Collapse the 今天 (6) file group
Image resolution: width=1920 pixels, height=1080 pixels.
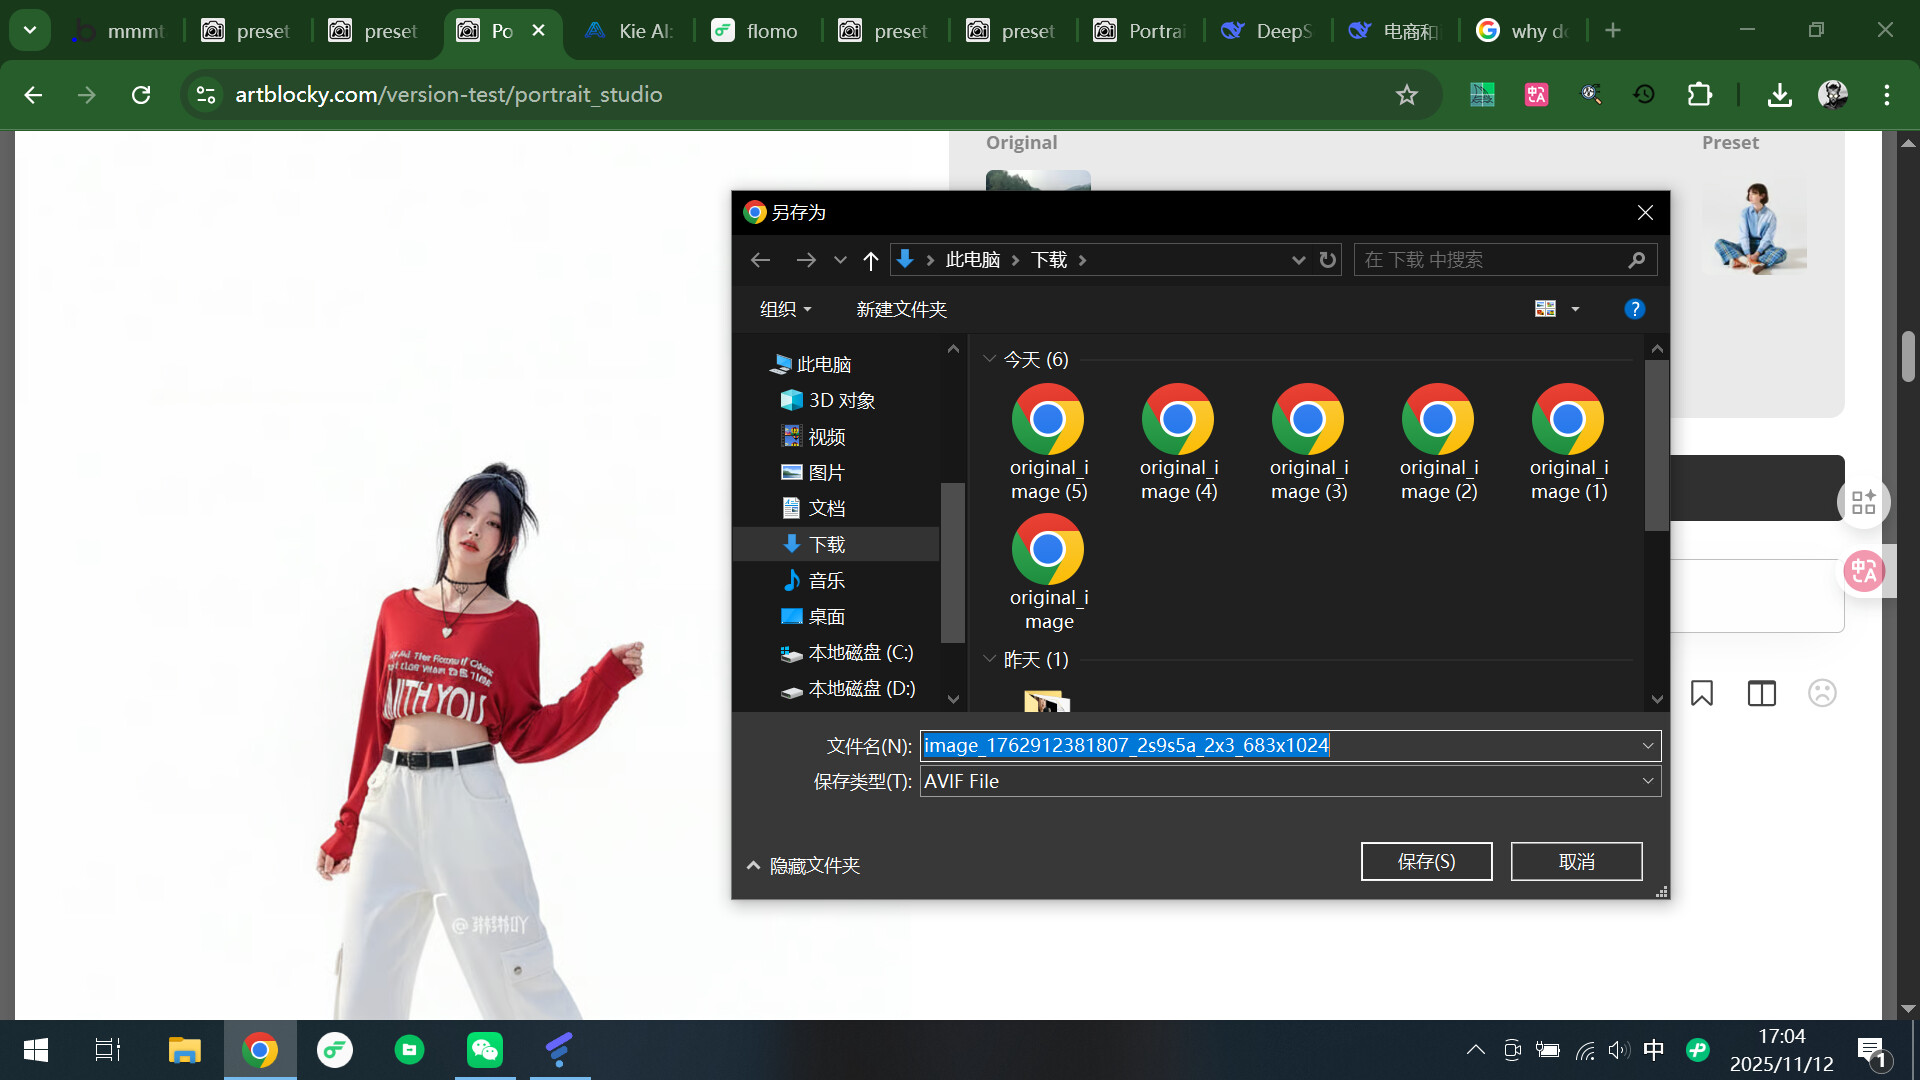click(x=989, y=359)
